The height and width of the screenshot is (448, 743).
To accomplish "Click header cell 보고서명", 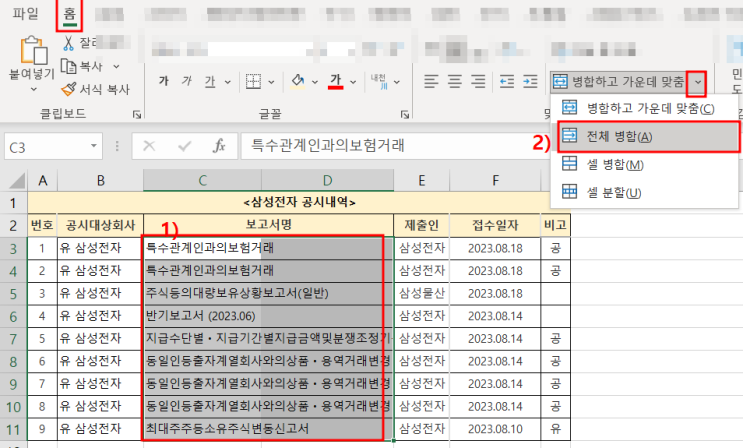I will click(x=269, y=225).
